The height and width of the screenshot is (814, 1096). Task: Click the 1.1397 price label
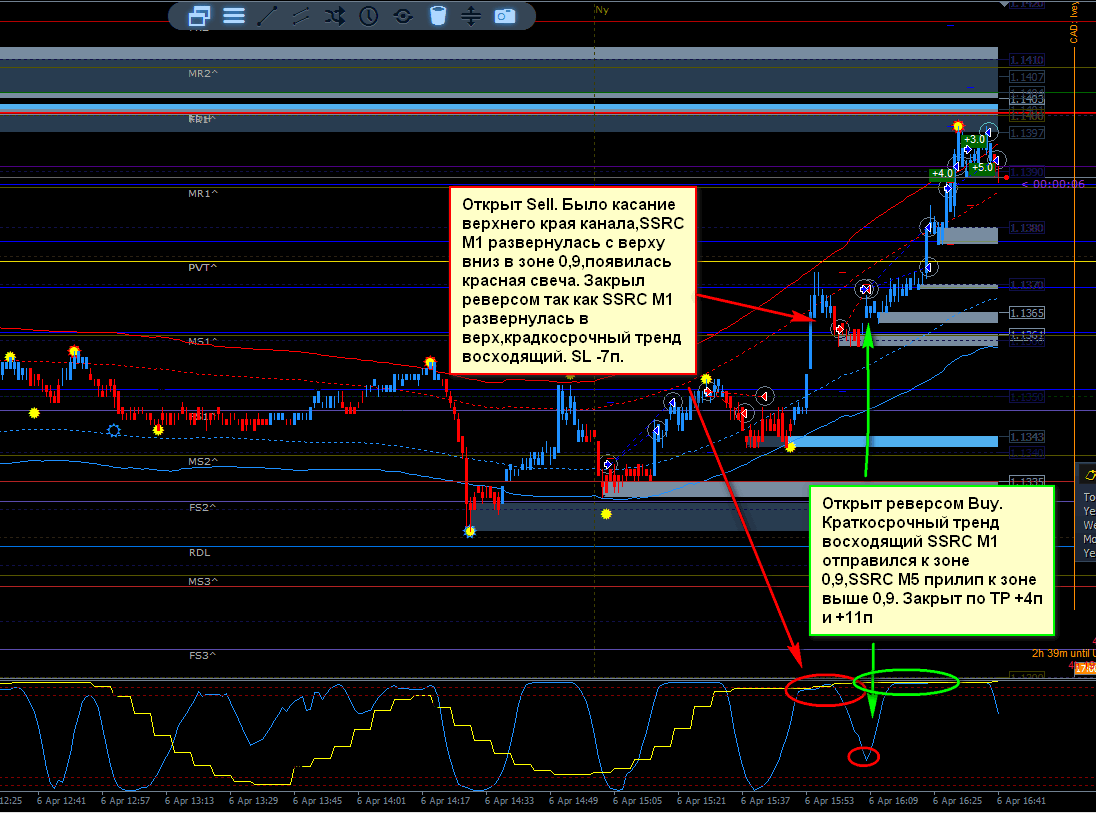1026,133
